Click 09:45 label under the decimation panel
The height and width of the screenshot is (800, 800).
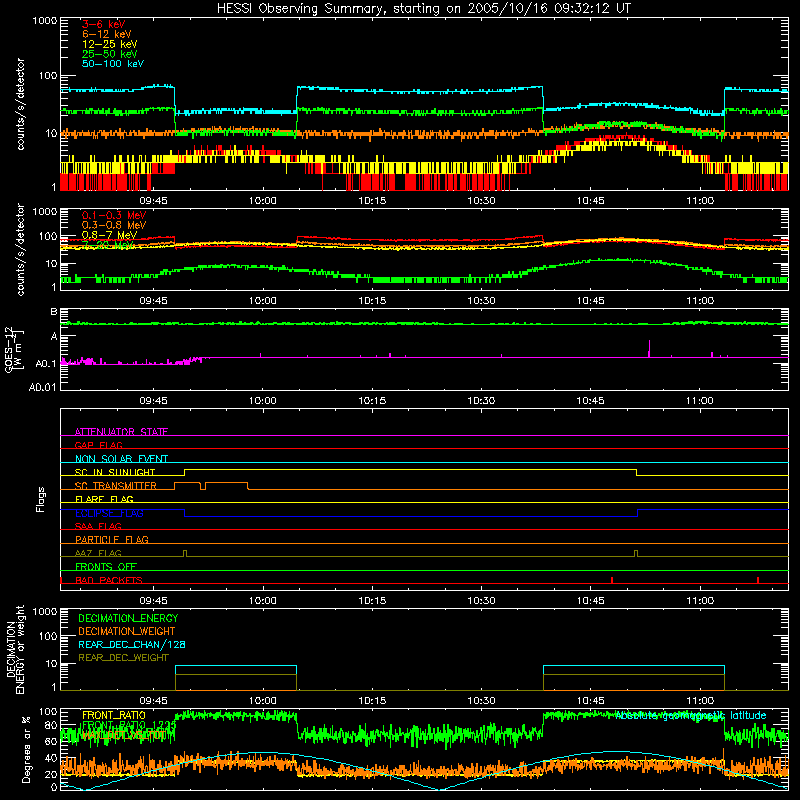click(x=154, y=701)
